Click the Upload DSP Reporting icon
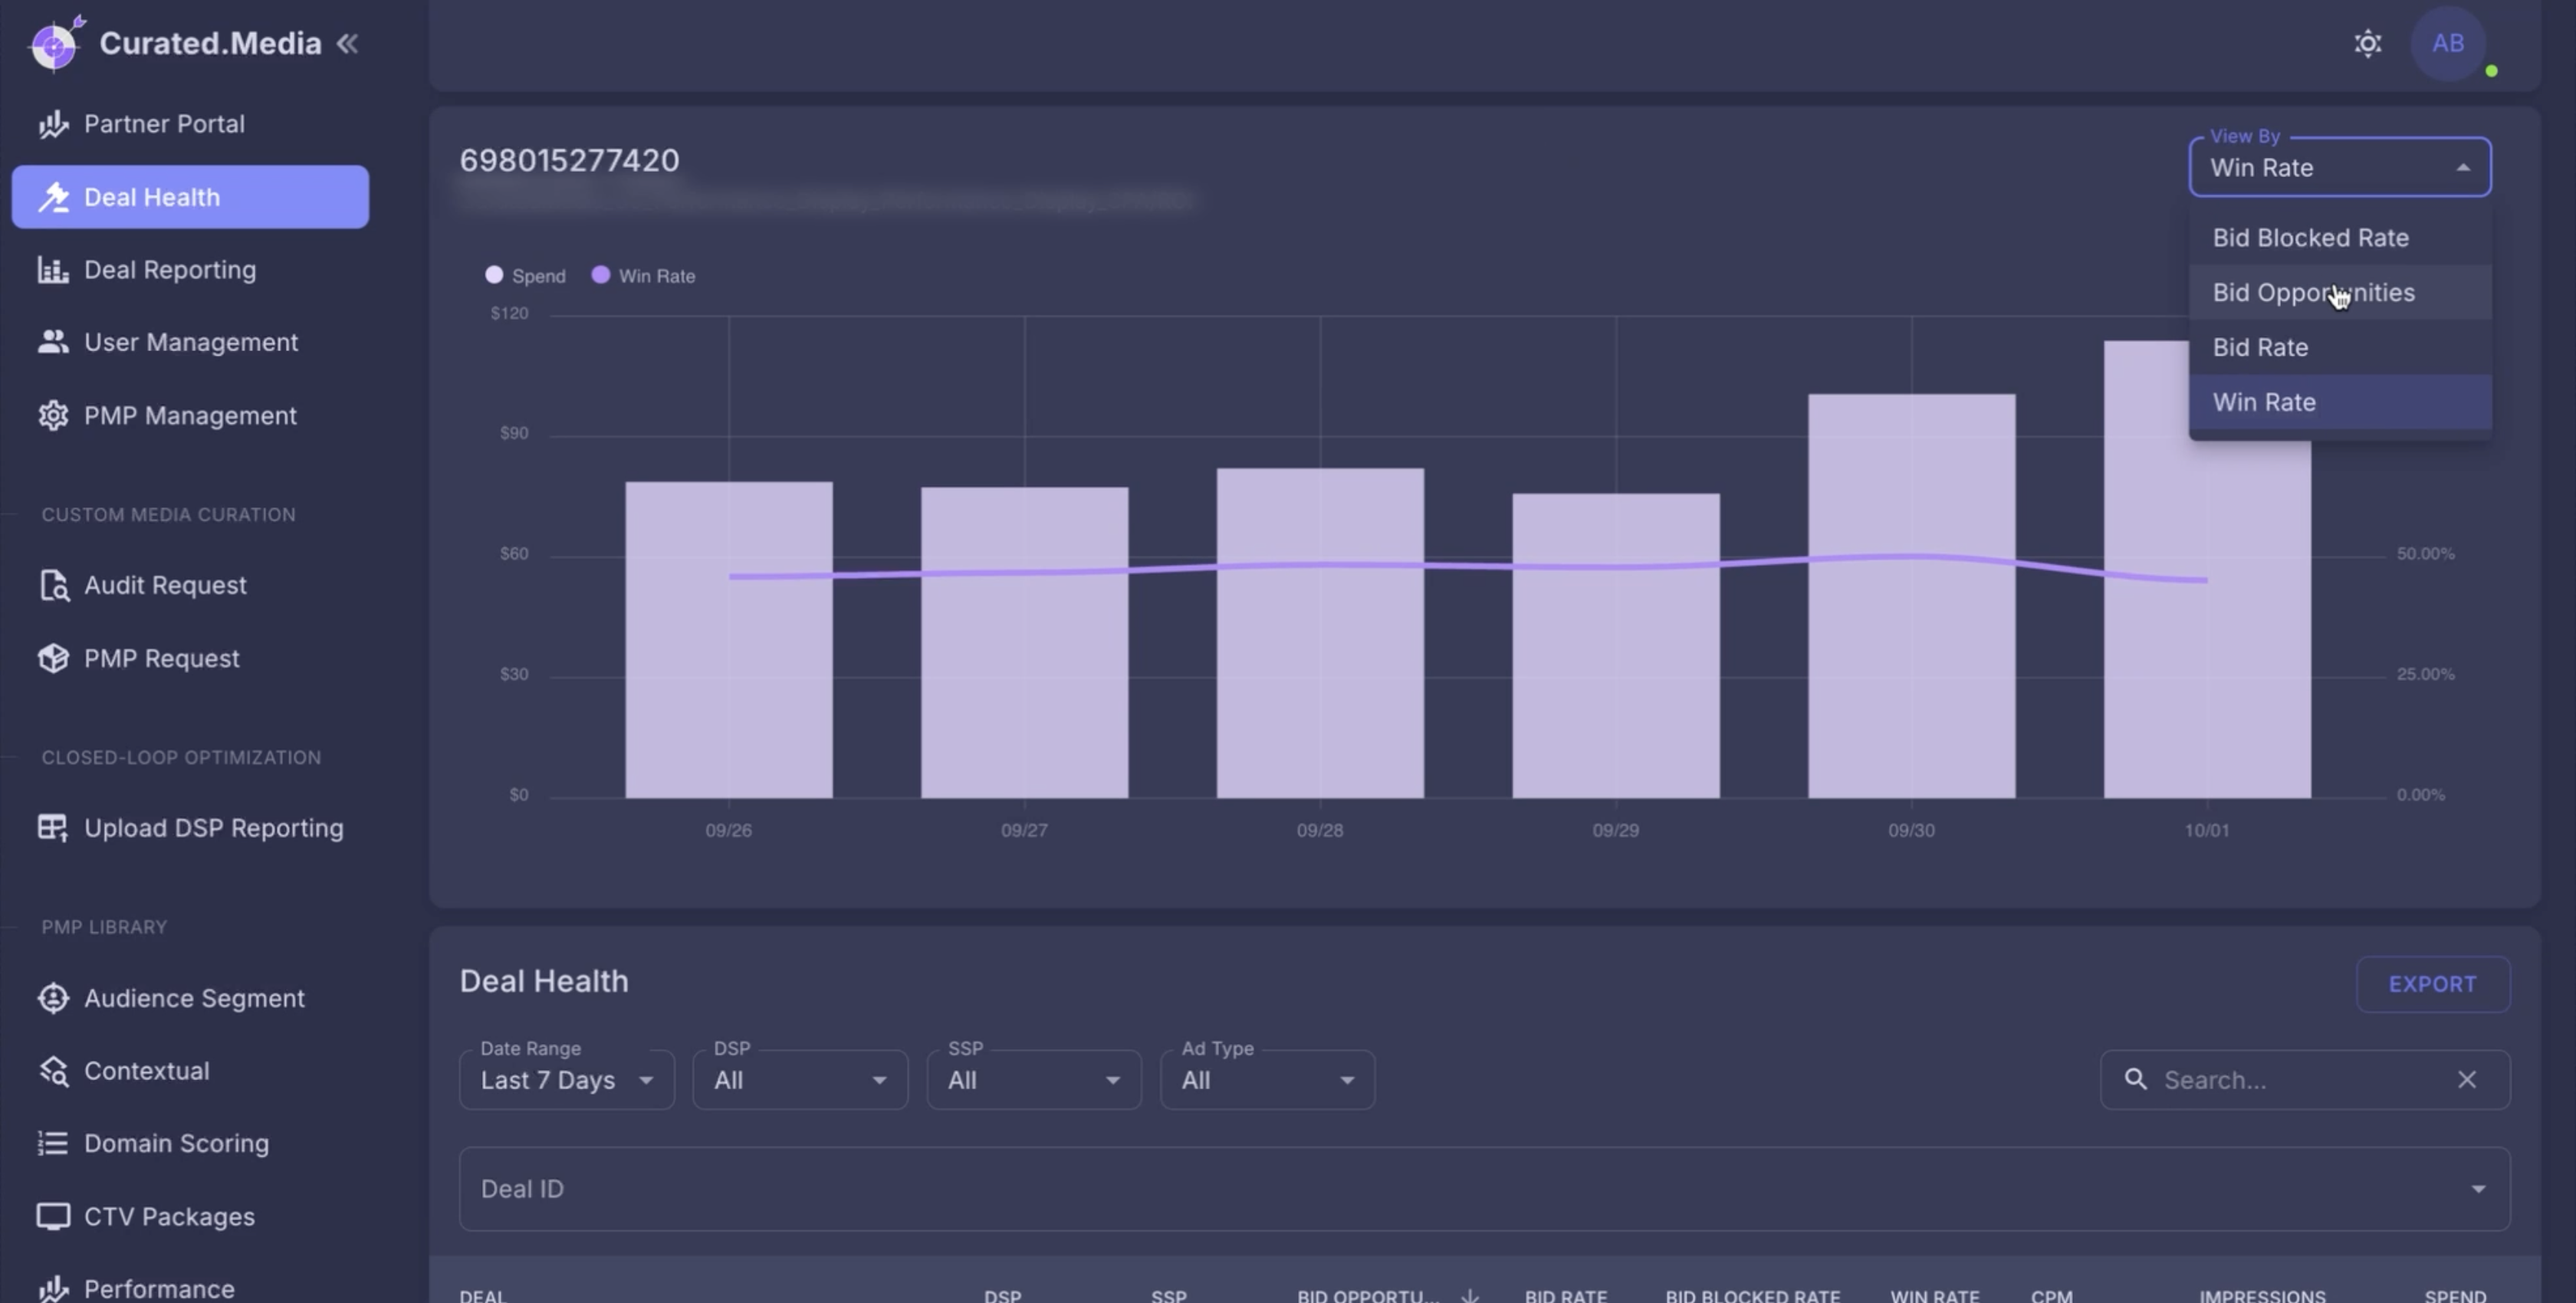This screenshot has height=1303, width=2576. 53,828
